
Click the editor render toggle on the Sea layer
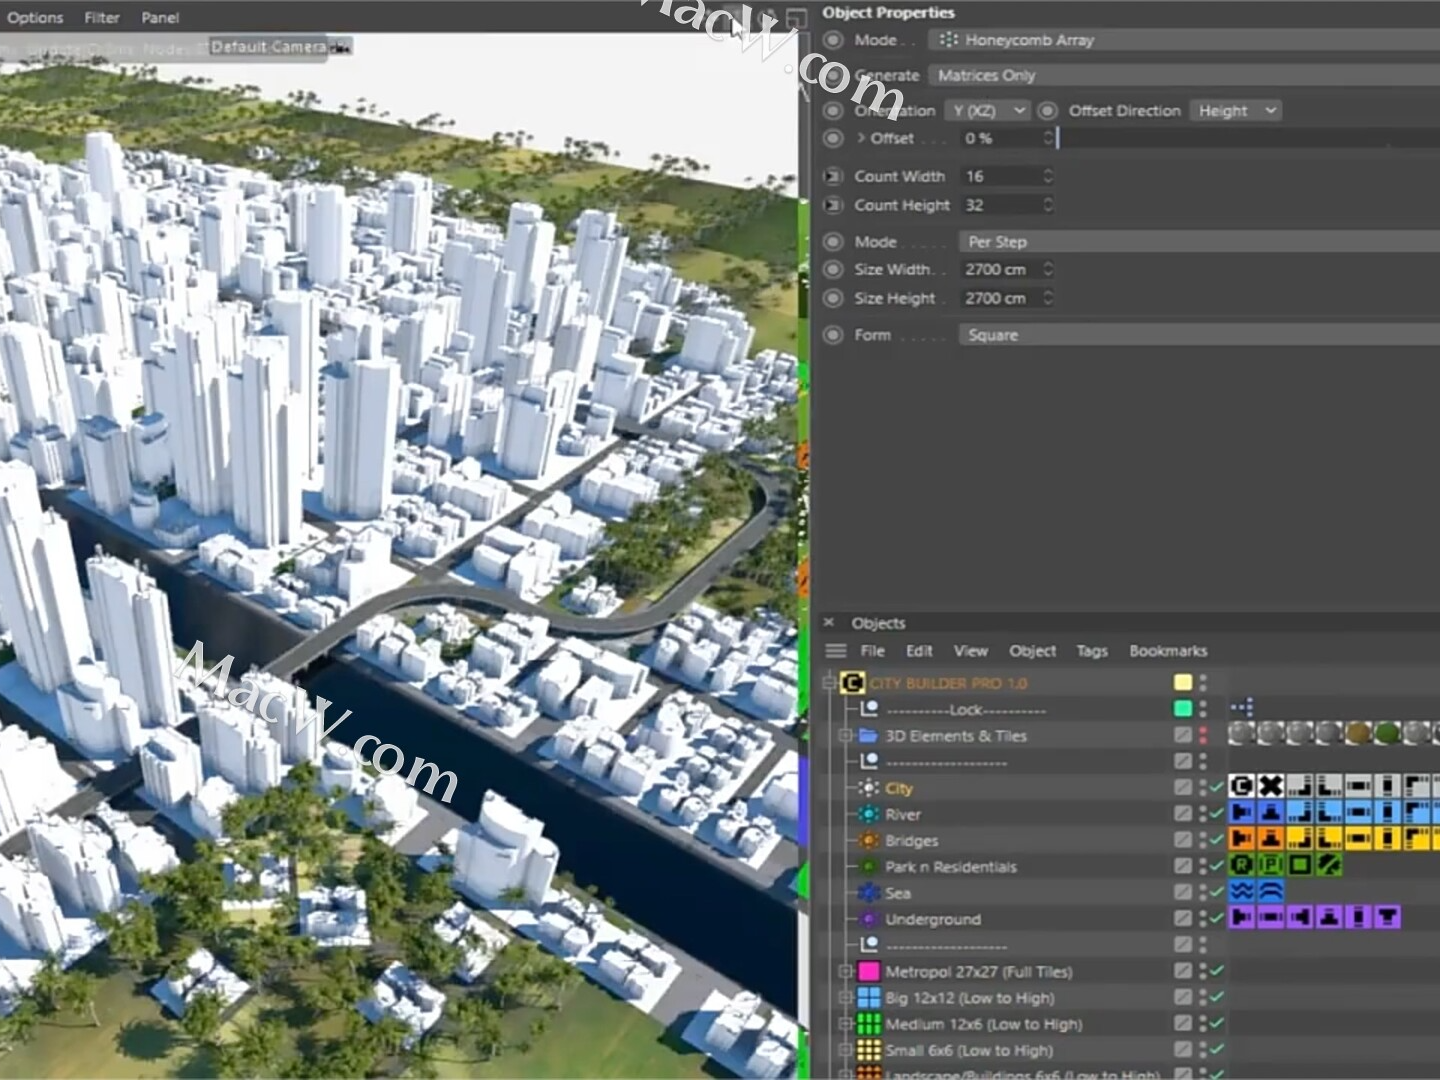(1184, 892)
